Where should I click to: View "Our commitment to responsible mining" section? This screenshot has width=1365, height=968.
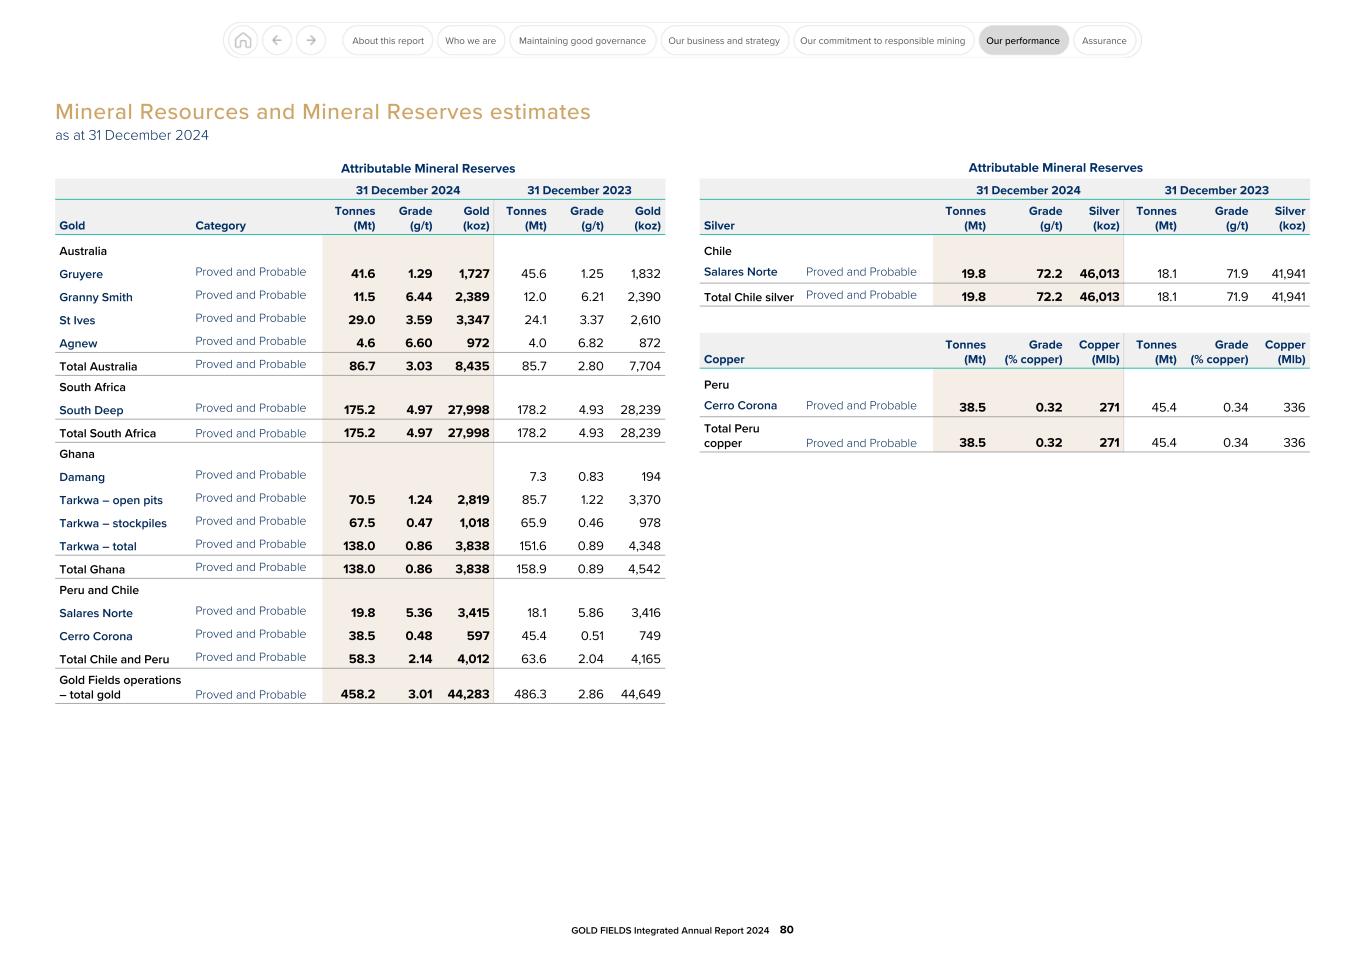[x=883, y=40]
